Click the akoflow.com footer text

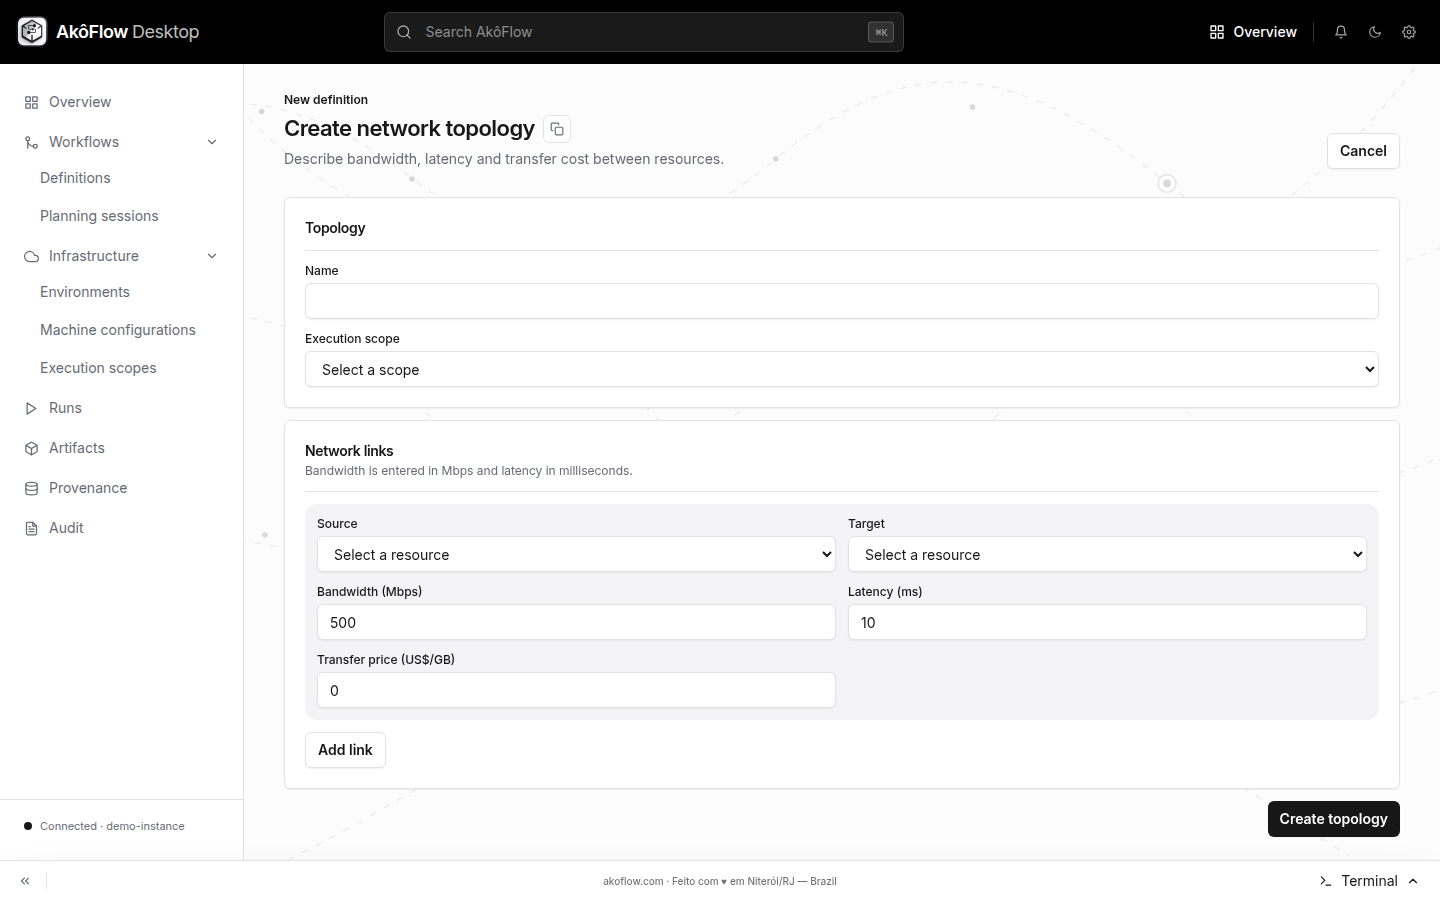pyautogui.click(x=719, y=881)
